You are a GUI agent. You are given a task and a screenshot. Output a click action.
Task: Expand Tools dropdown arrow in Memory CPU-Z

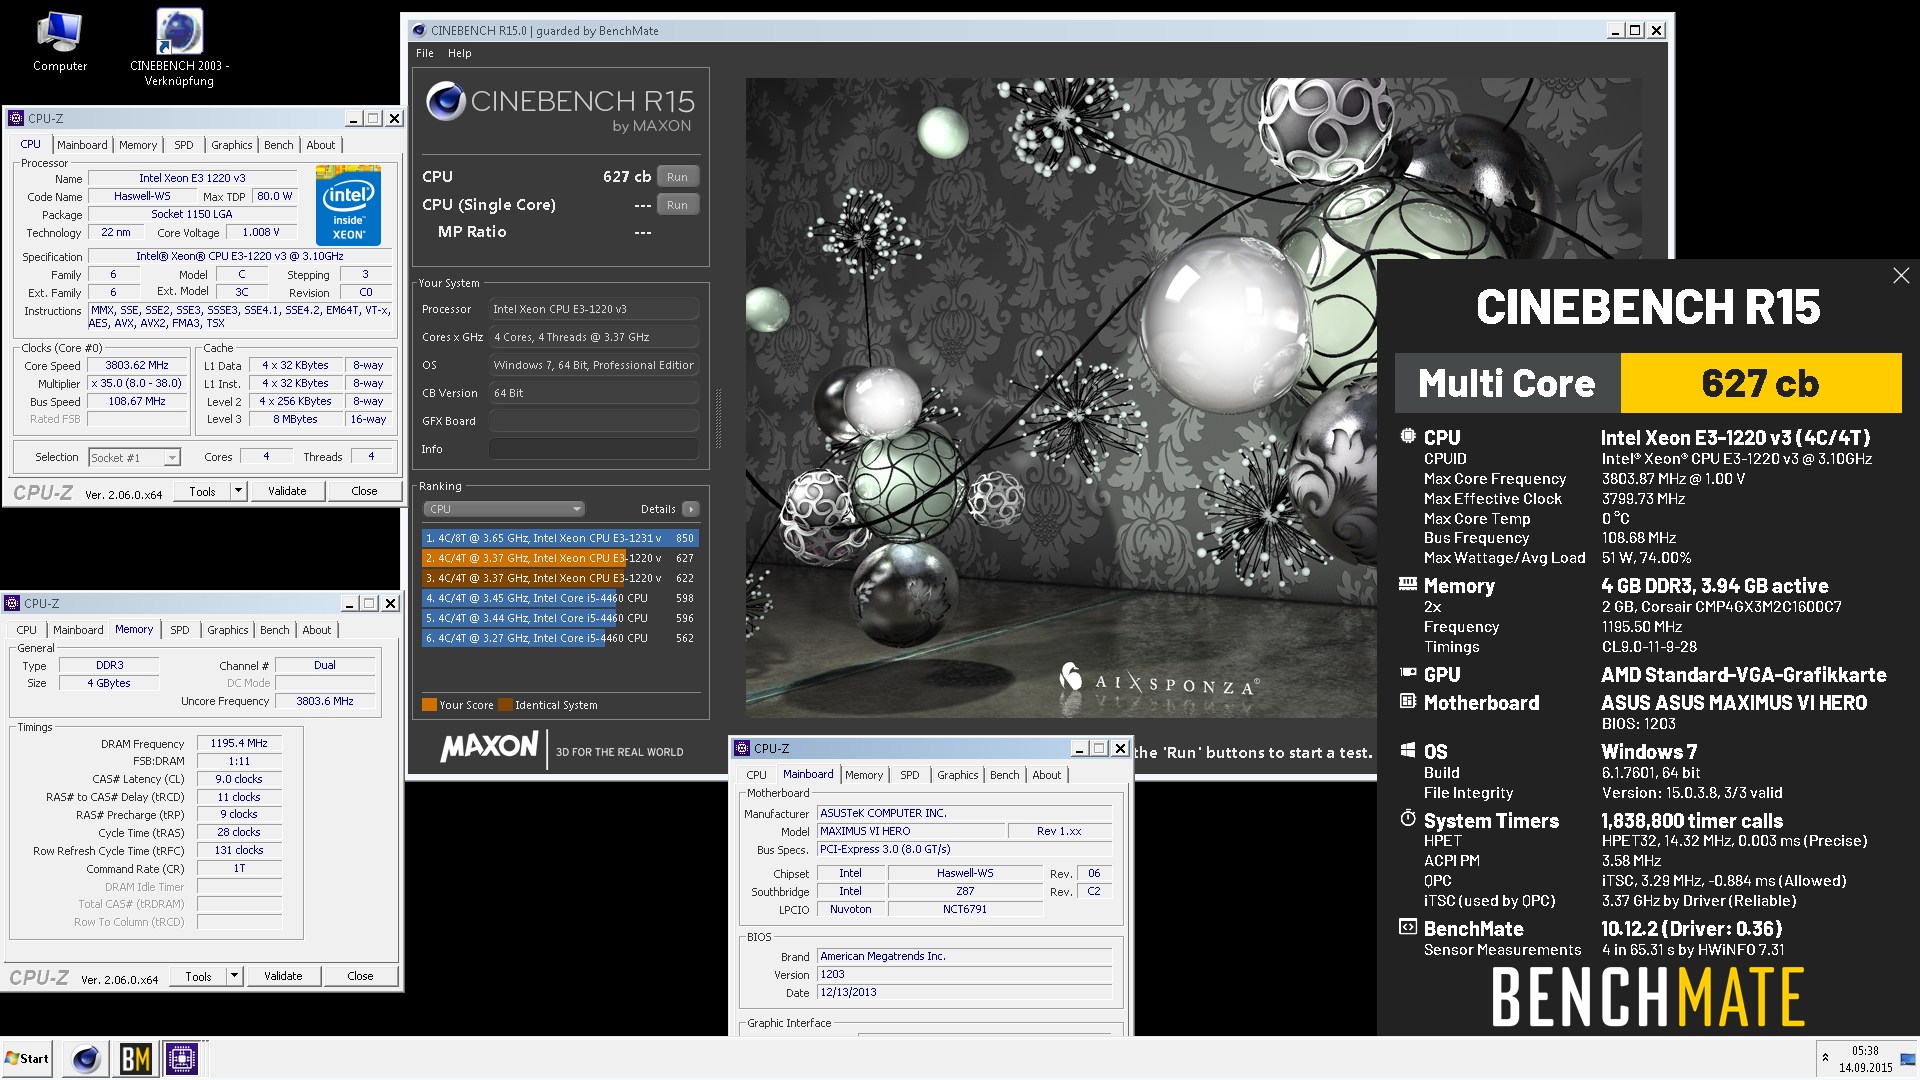point(234,976)
